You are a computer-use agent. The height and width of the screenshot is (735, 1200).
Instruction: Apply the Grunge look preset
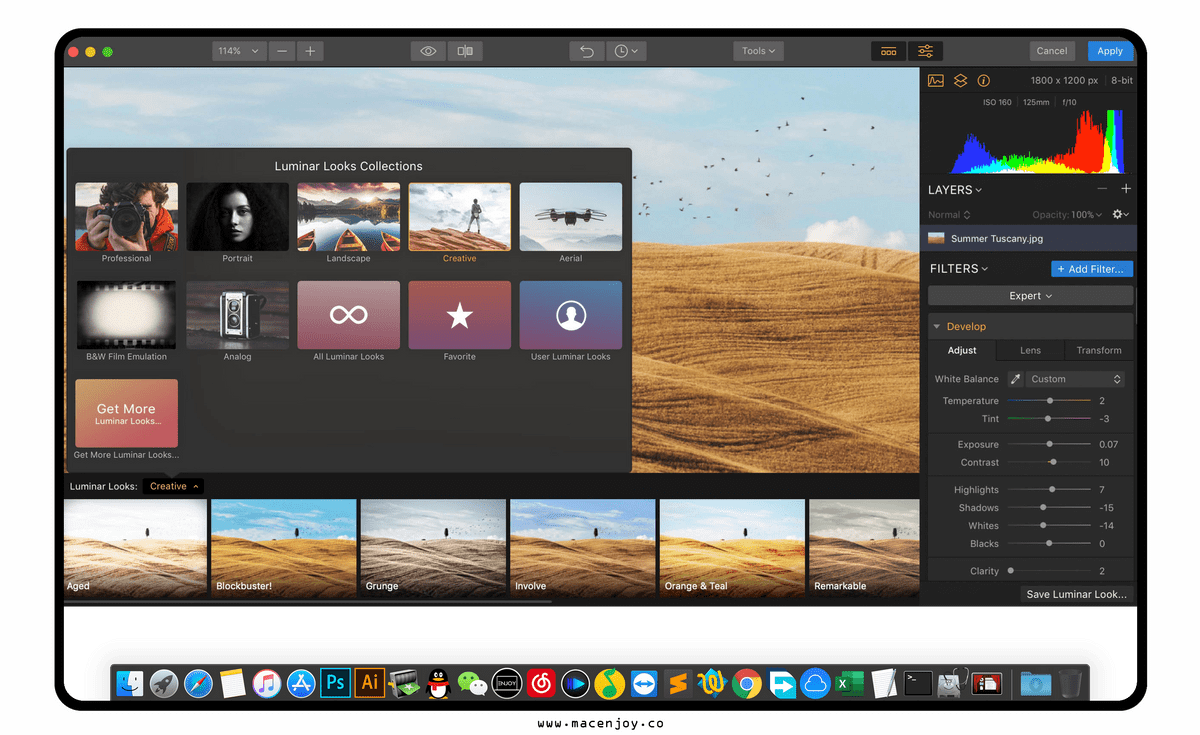433,547
